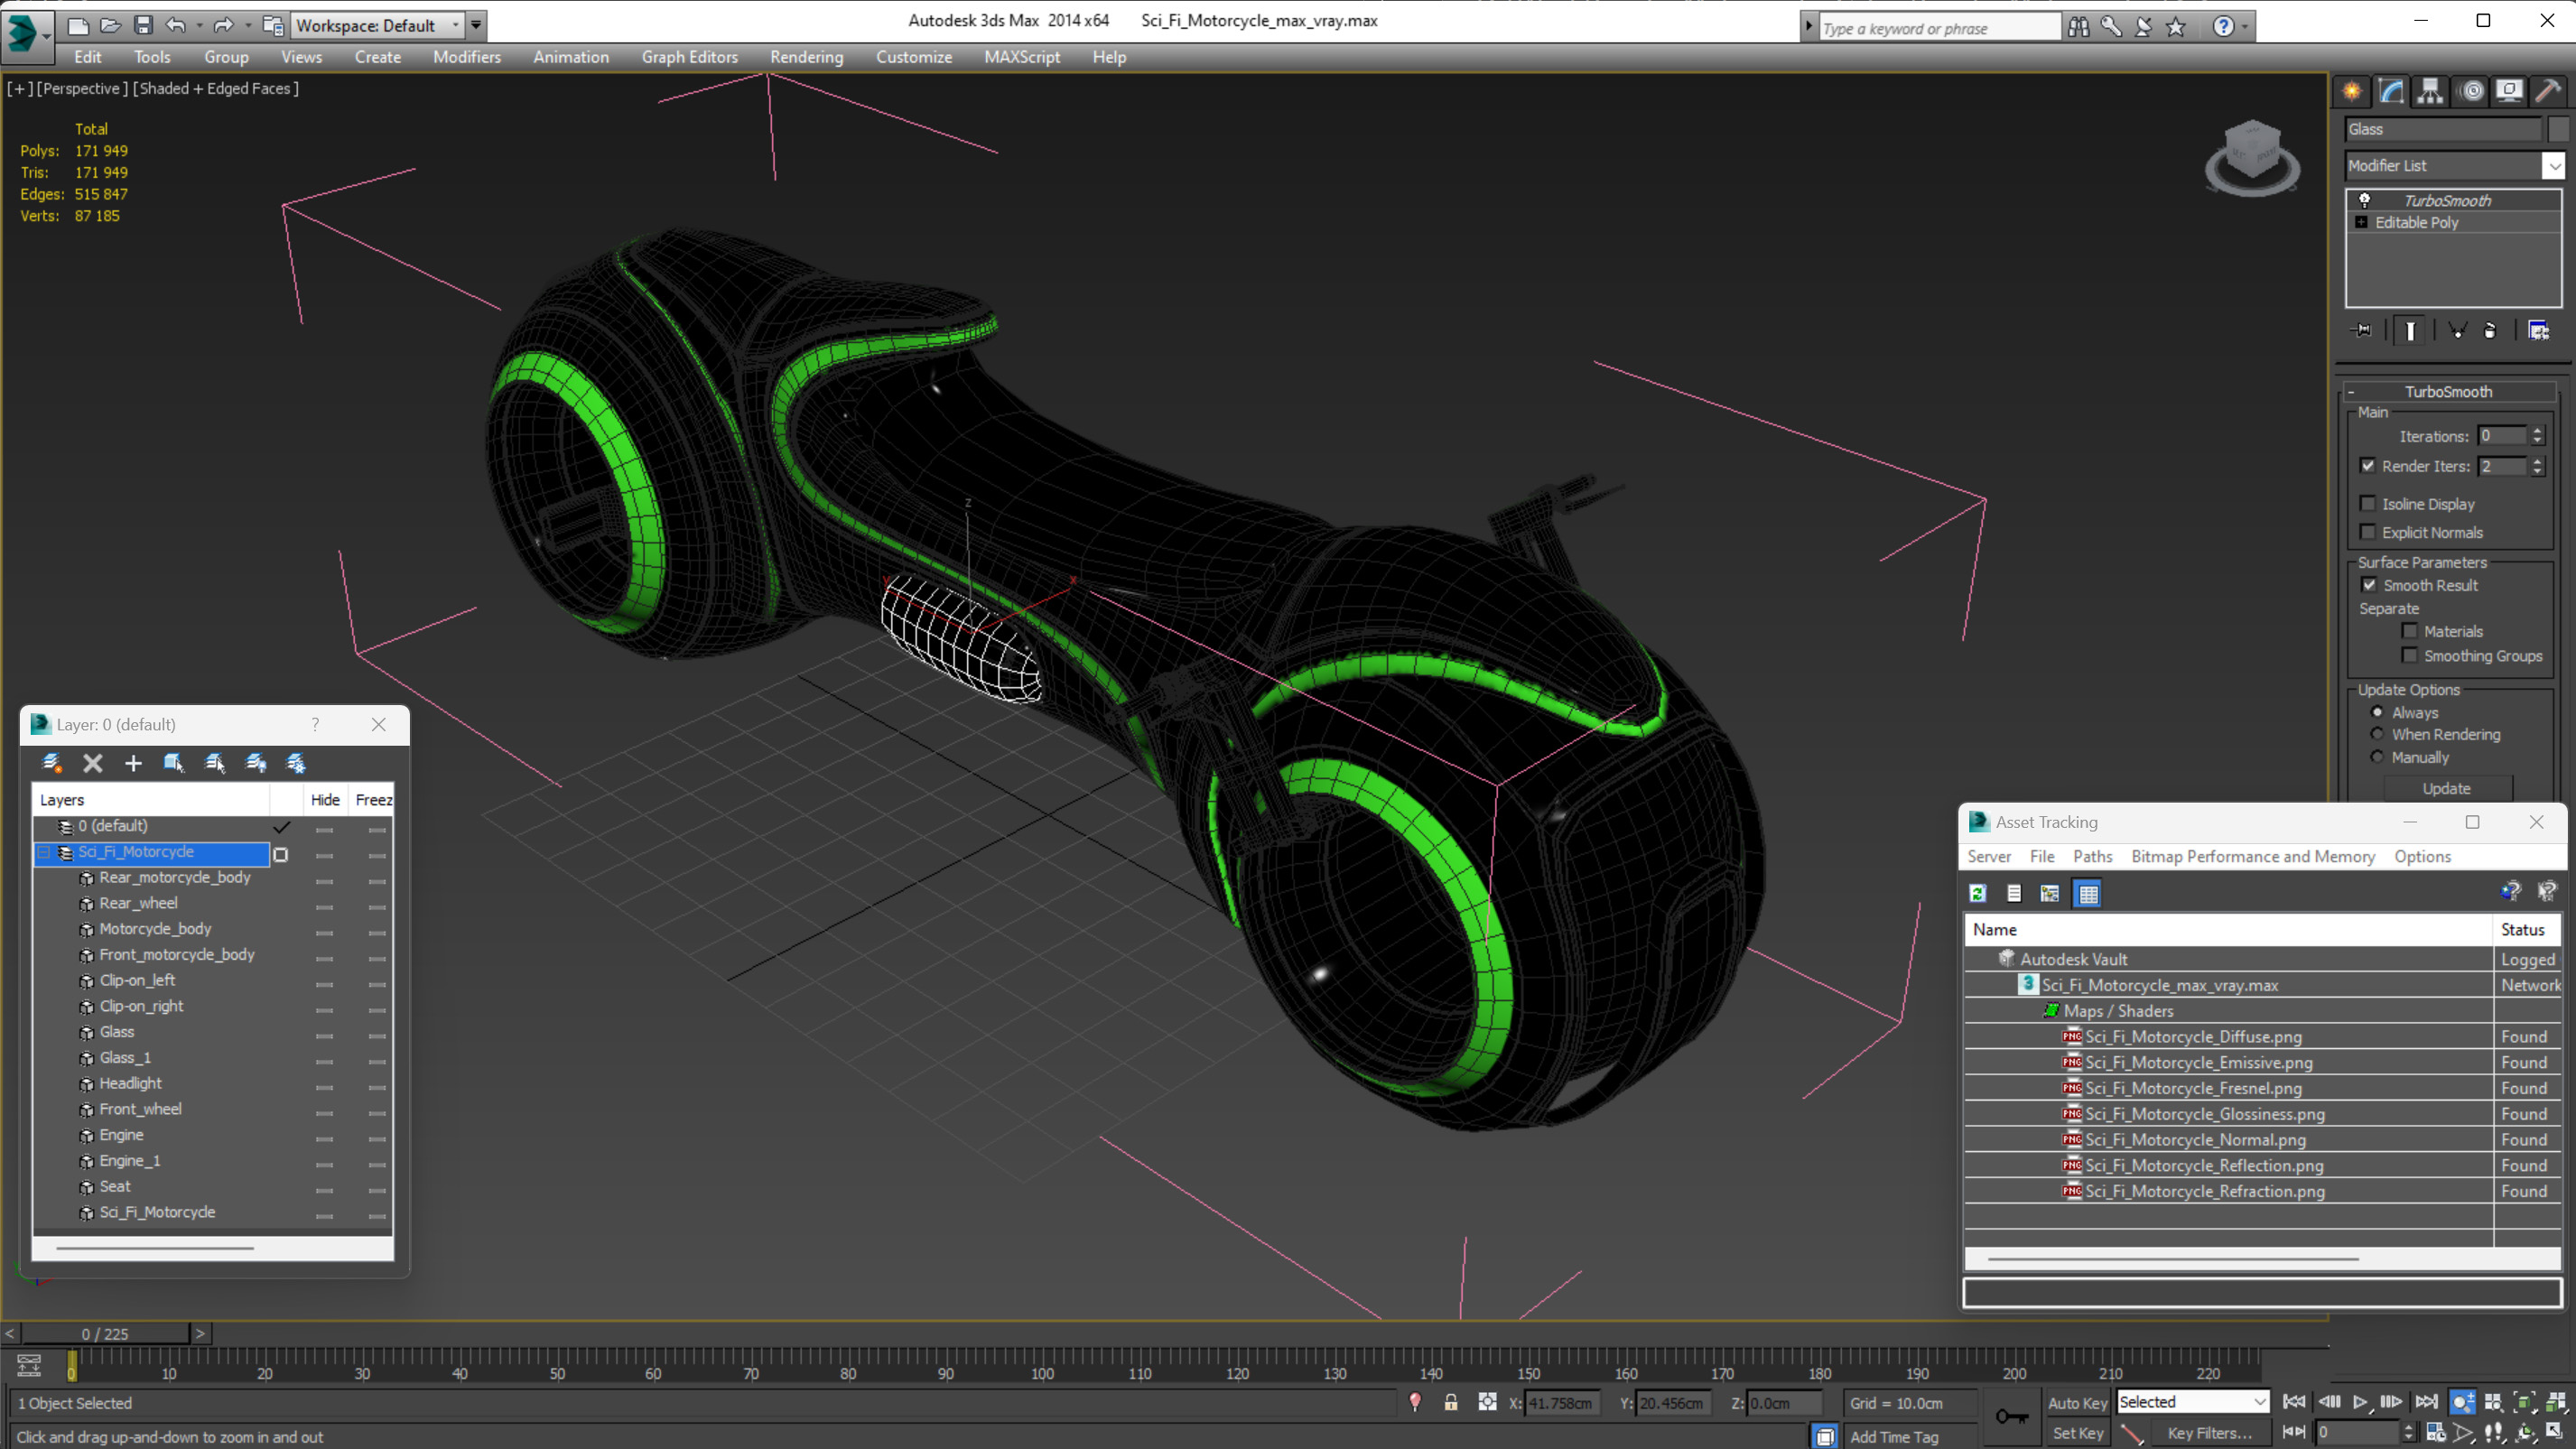Click the Open File folder icon

click(111, 25)
